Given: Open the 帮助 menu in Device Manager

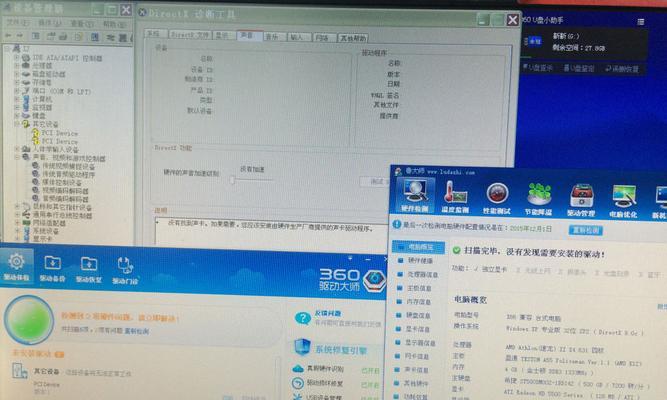Looking at the screenshot, I should 114,24.
